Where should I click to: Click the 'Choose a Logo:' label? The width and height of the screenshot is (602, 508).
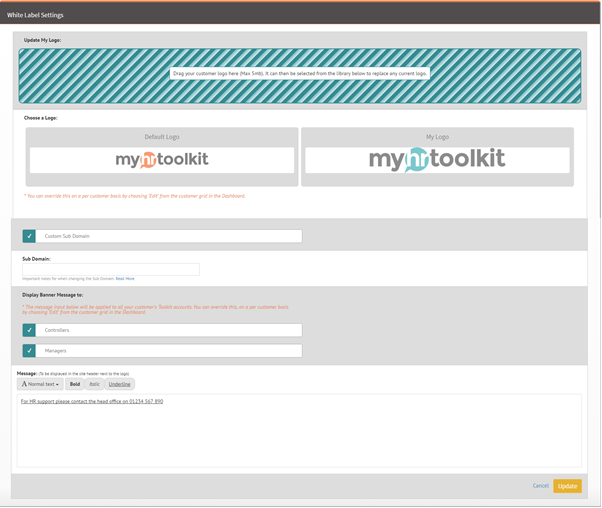click(x=41, y=118)
